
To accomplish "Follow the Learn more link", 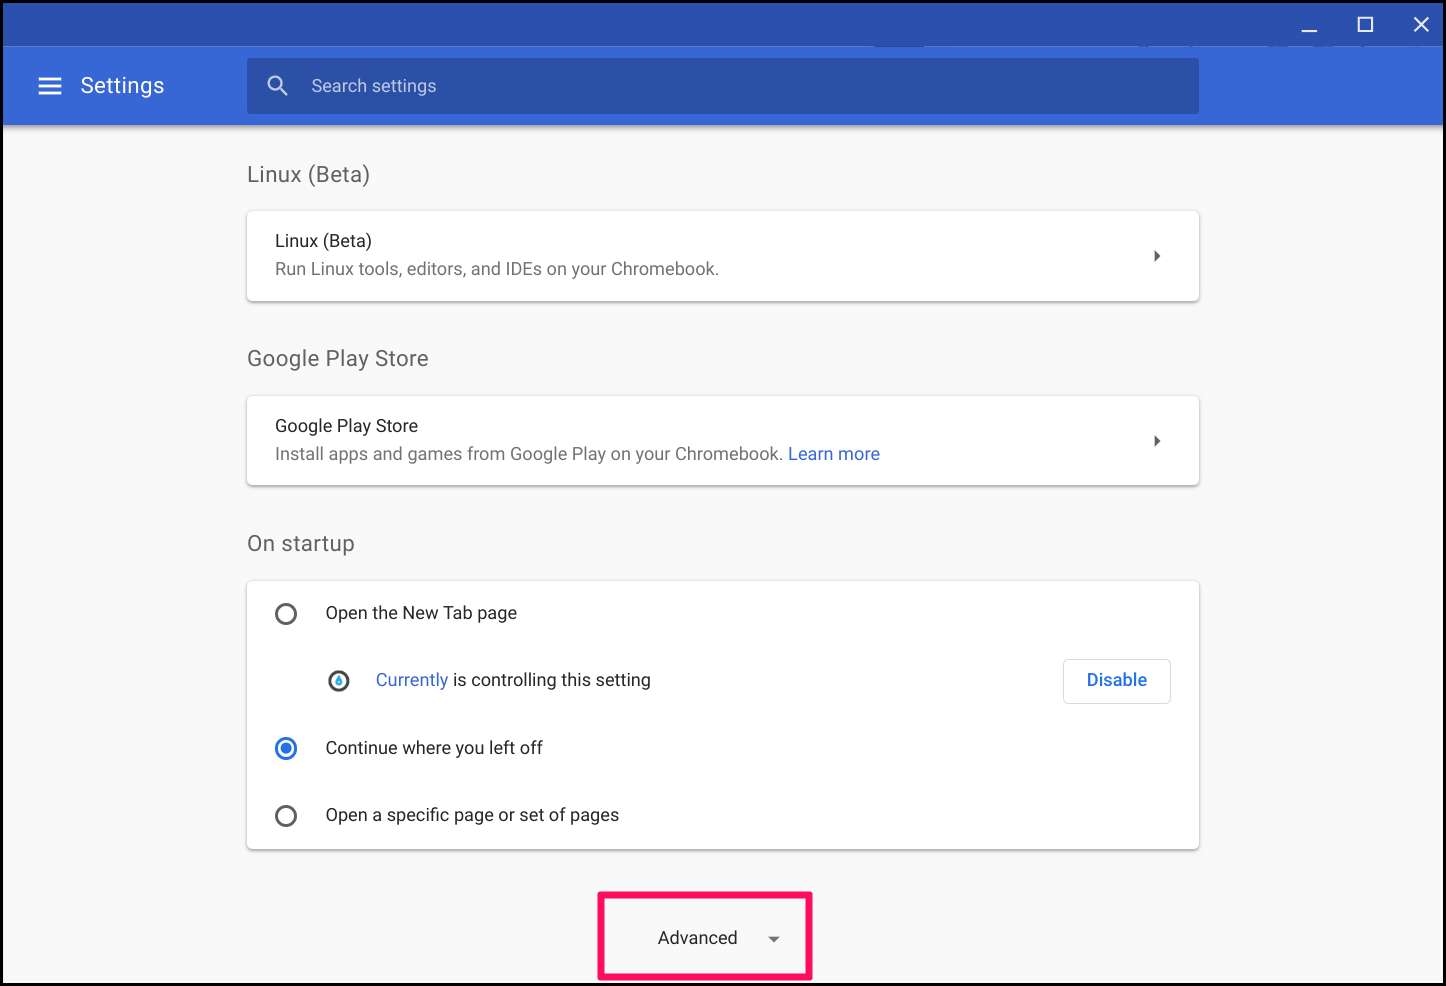I will click(x=833, y=454).
